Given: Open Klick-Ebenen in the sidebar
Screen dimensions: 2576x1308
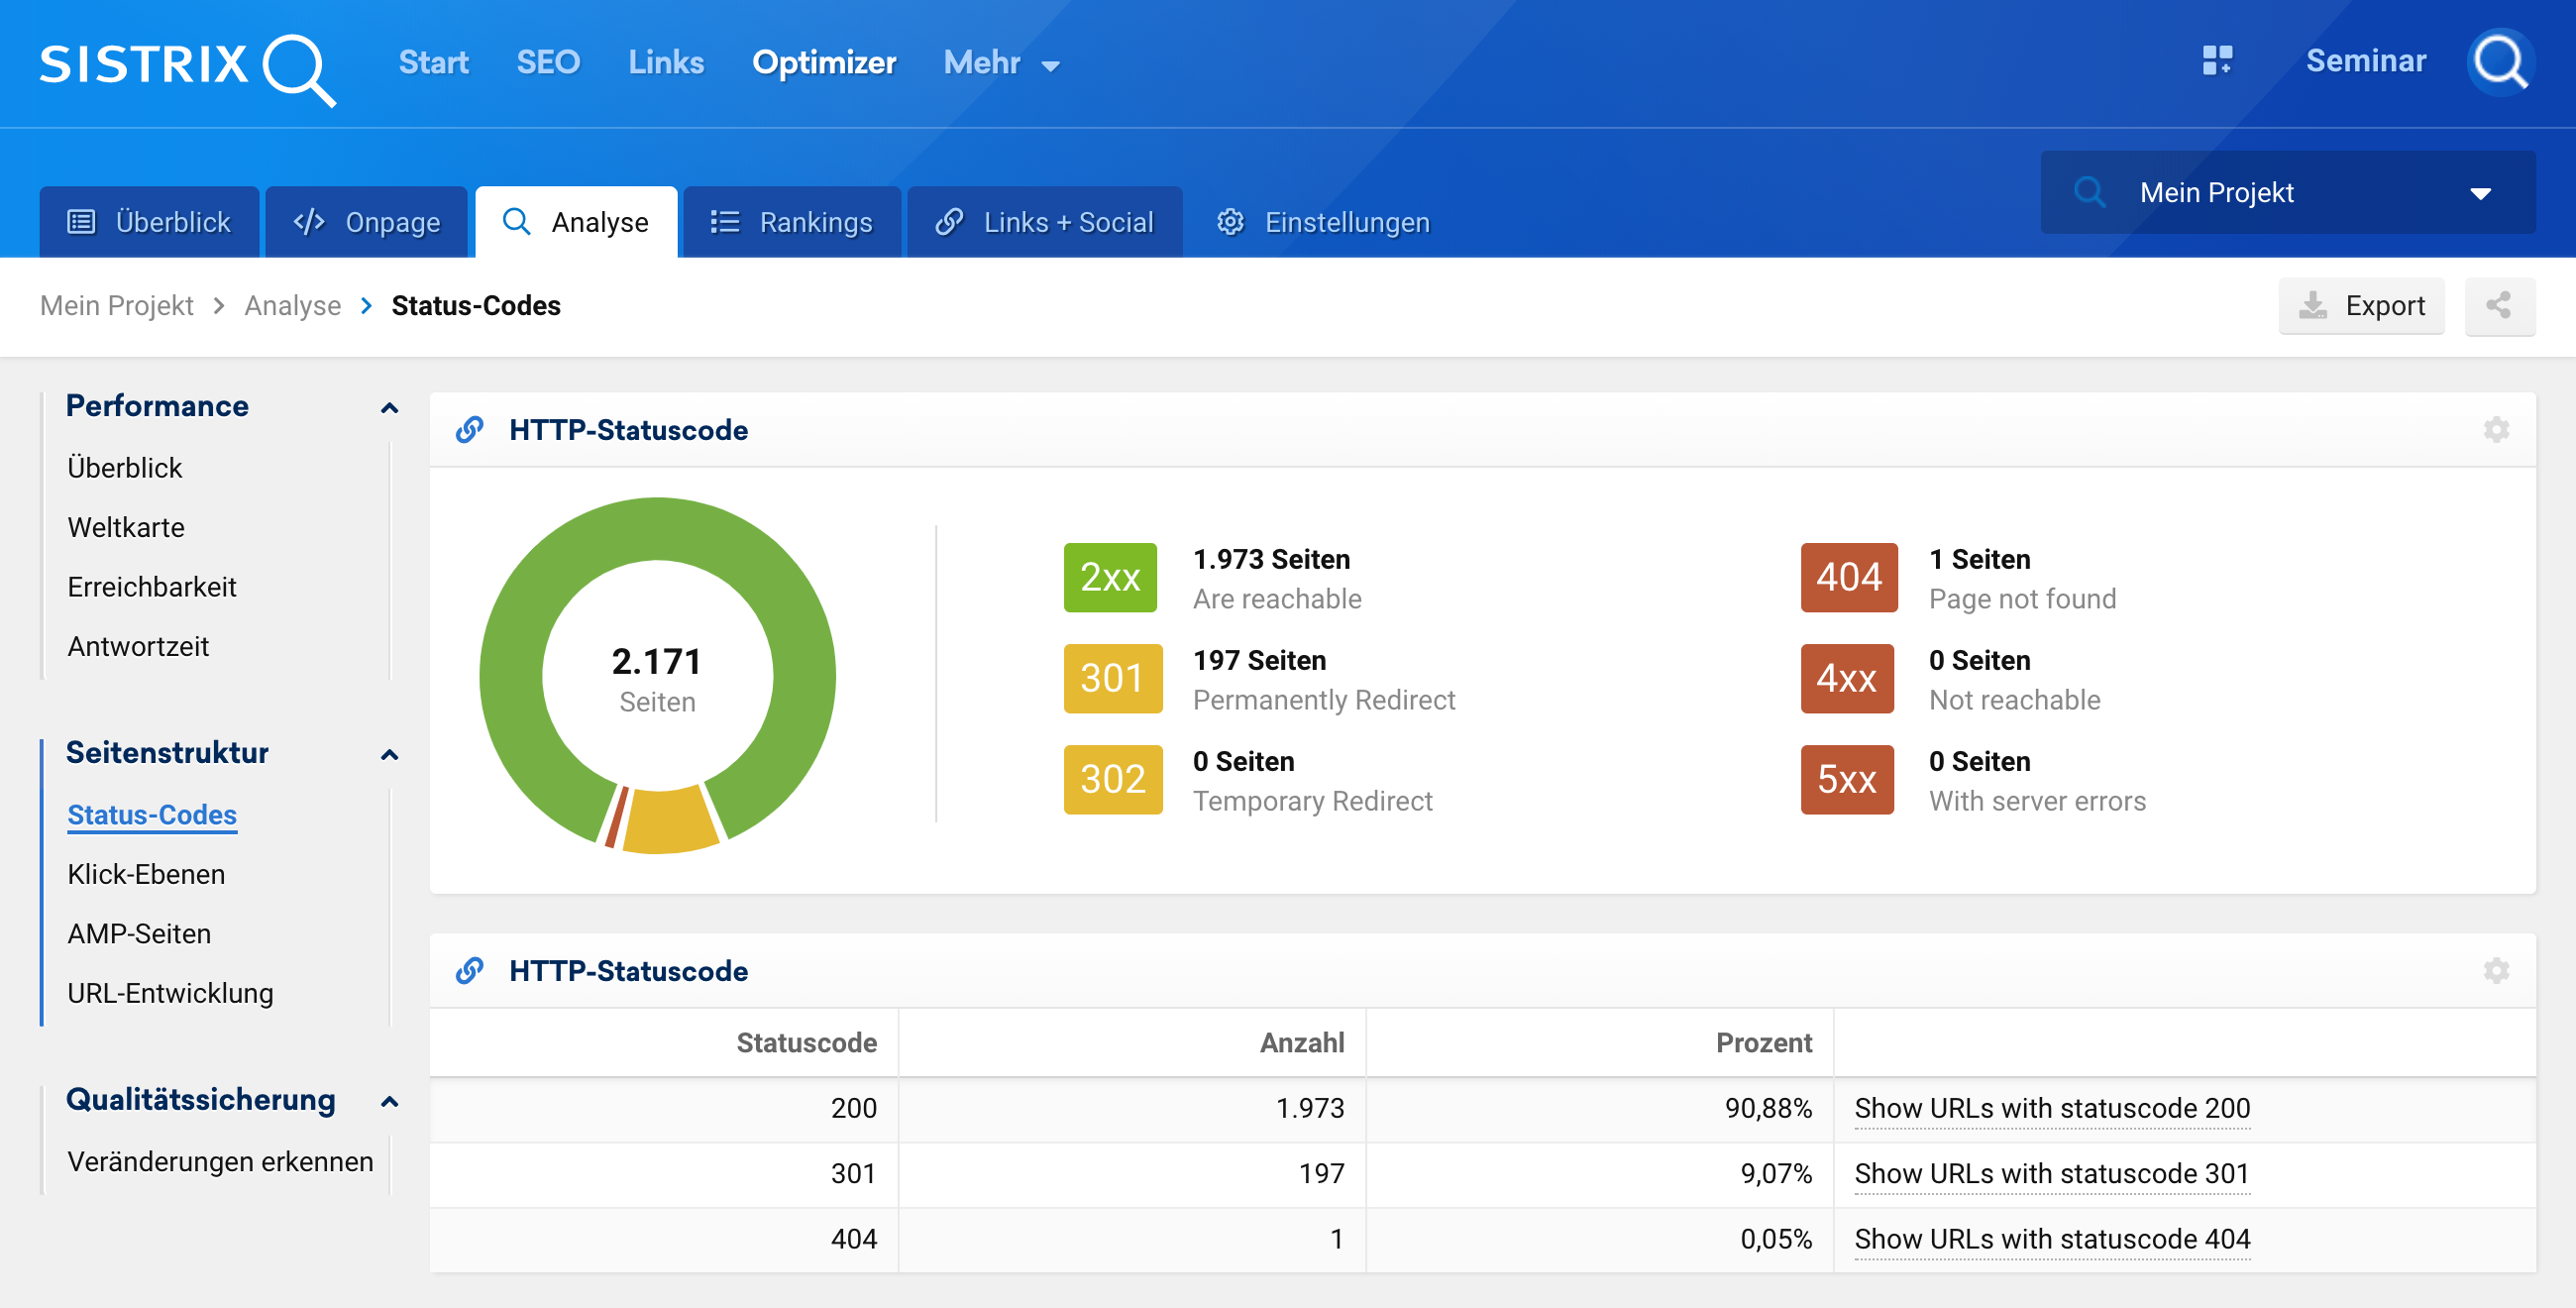Looking at the screenshot, I should coord(146,874).
